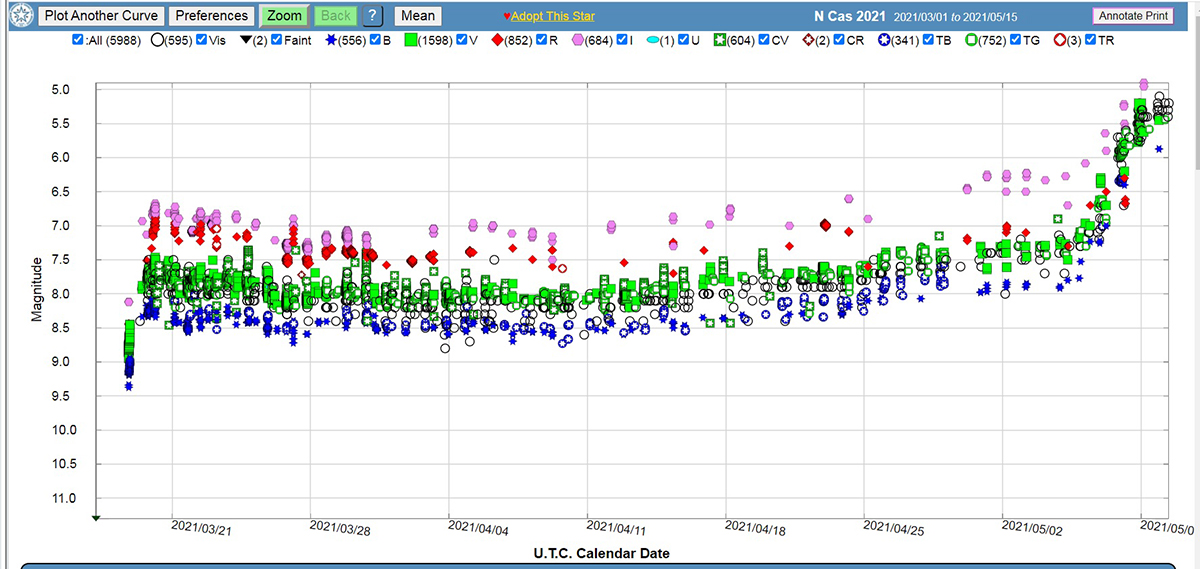The image size is (1200, 569).
Task: Click the N Cas 2021 title text
Action: coord(848,16)
